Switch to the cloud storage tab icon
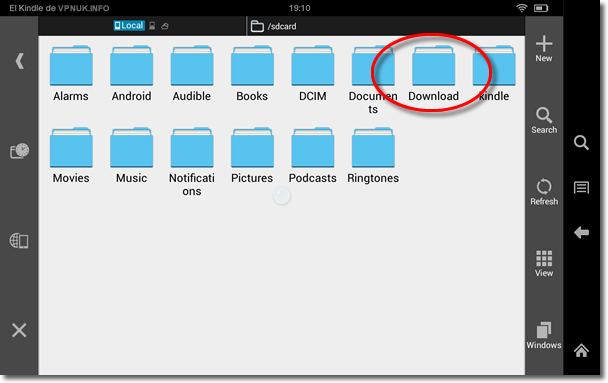 [165, 26]
